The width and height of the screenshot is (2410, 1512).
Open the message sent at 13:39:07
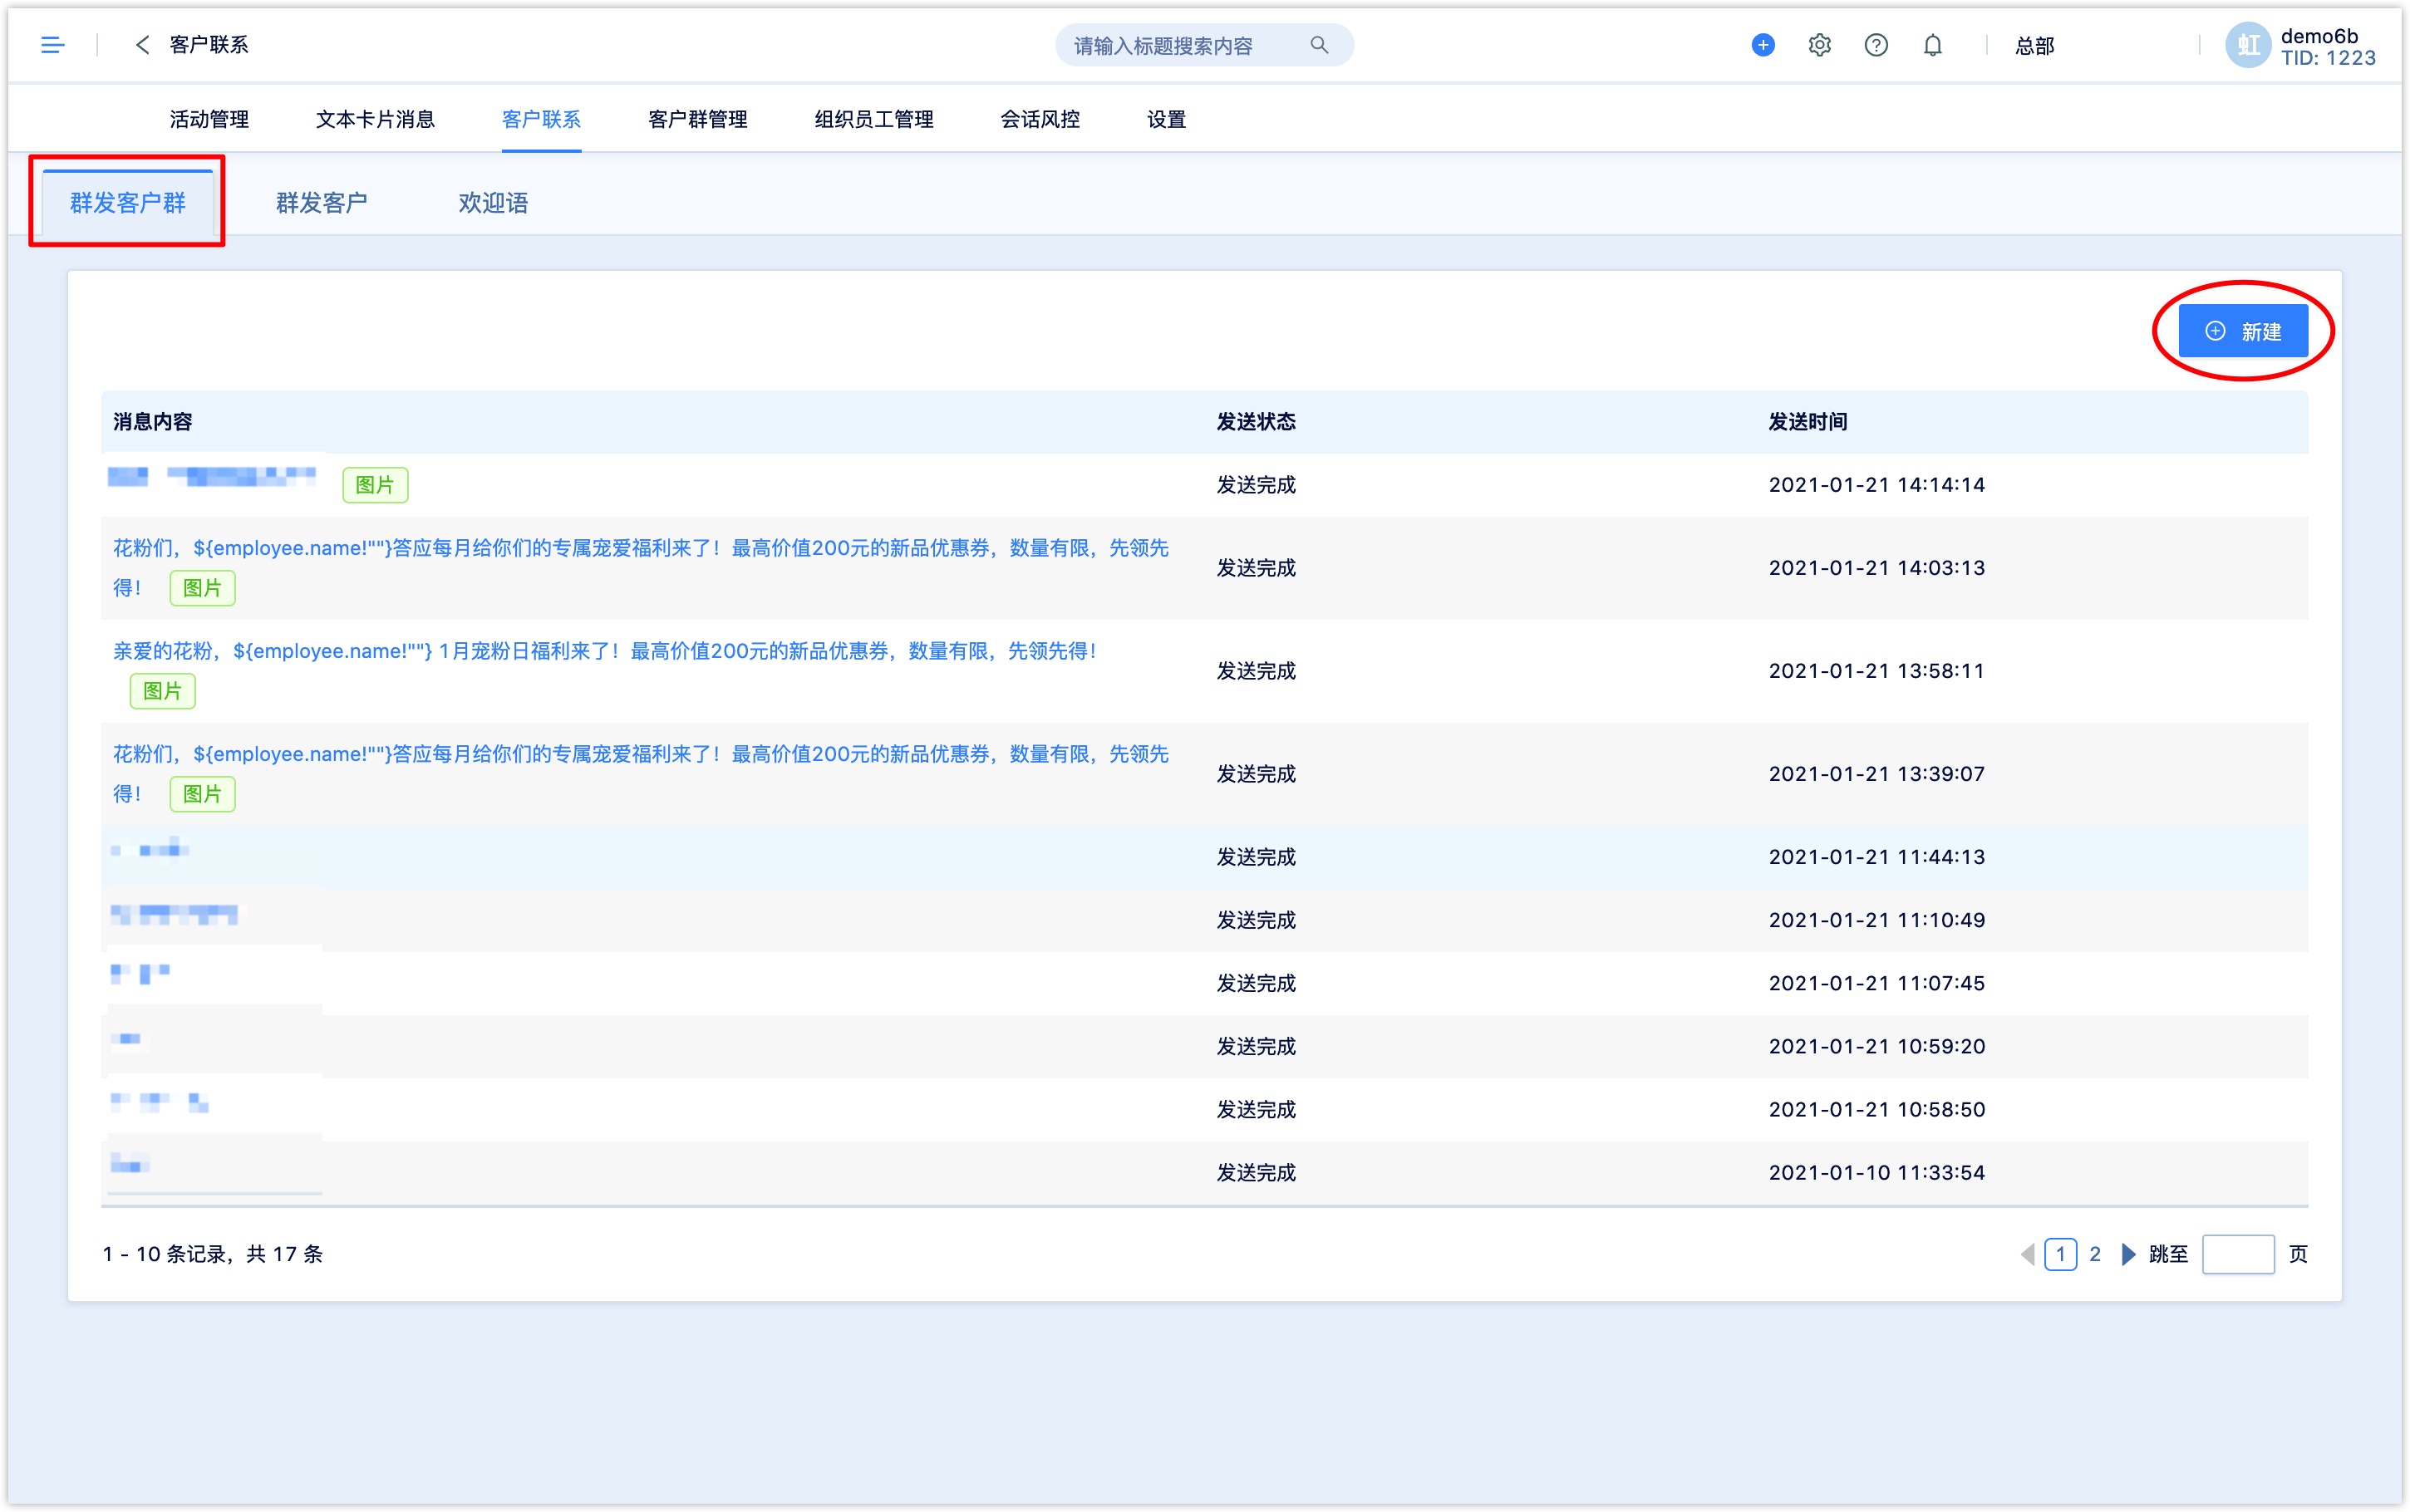click(640, 773)
